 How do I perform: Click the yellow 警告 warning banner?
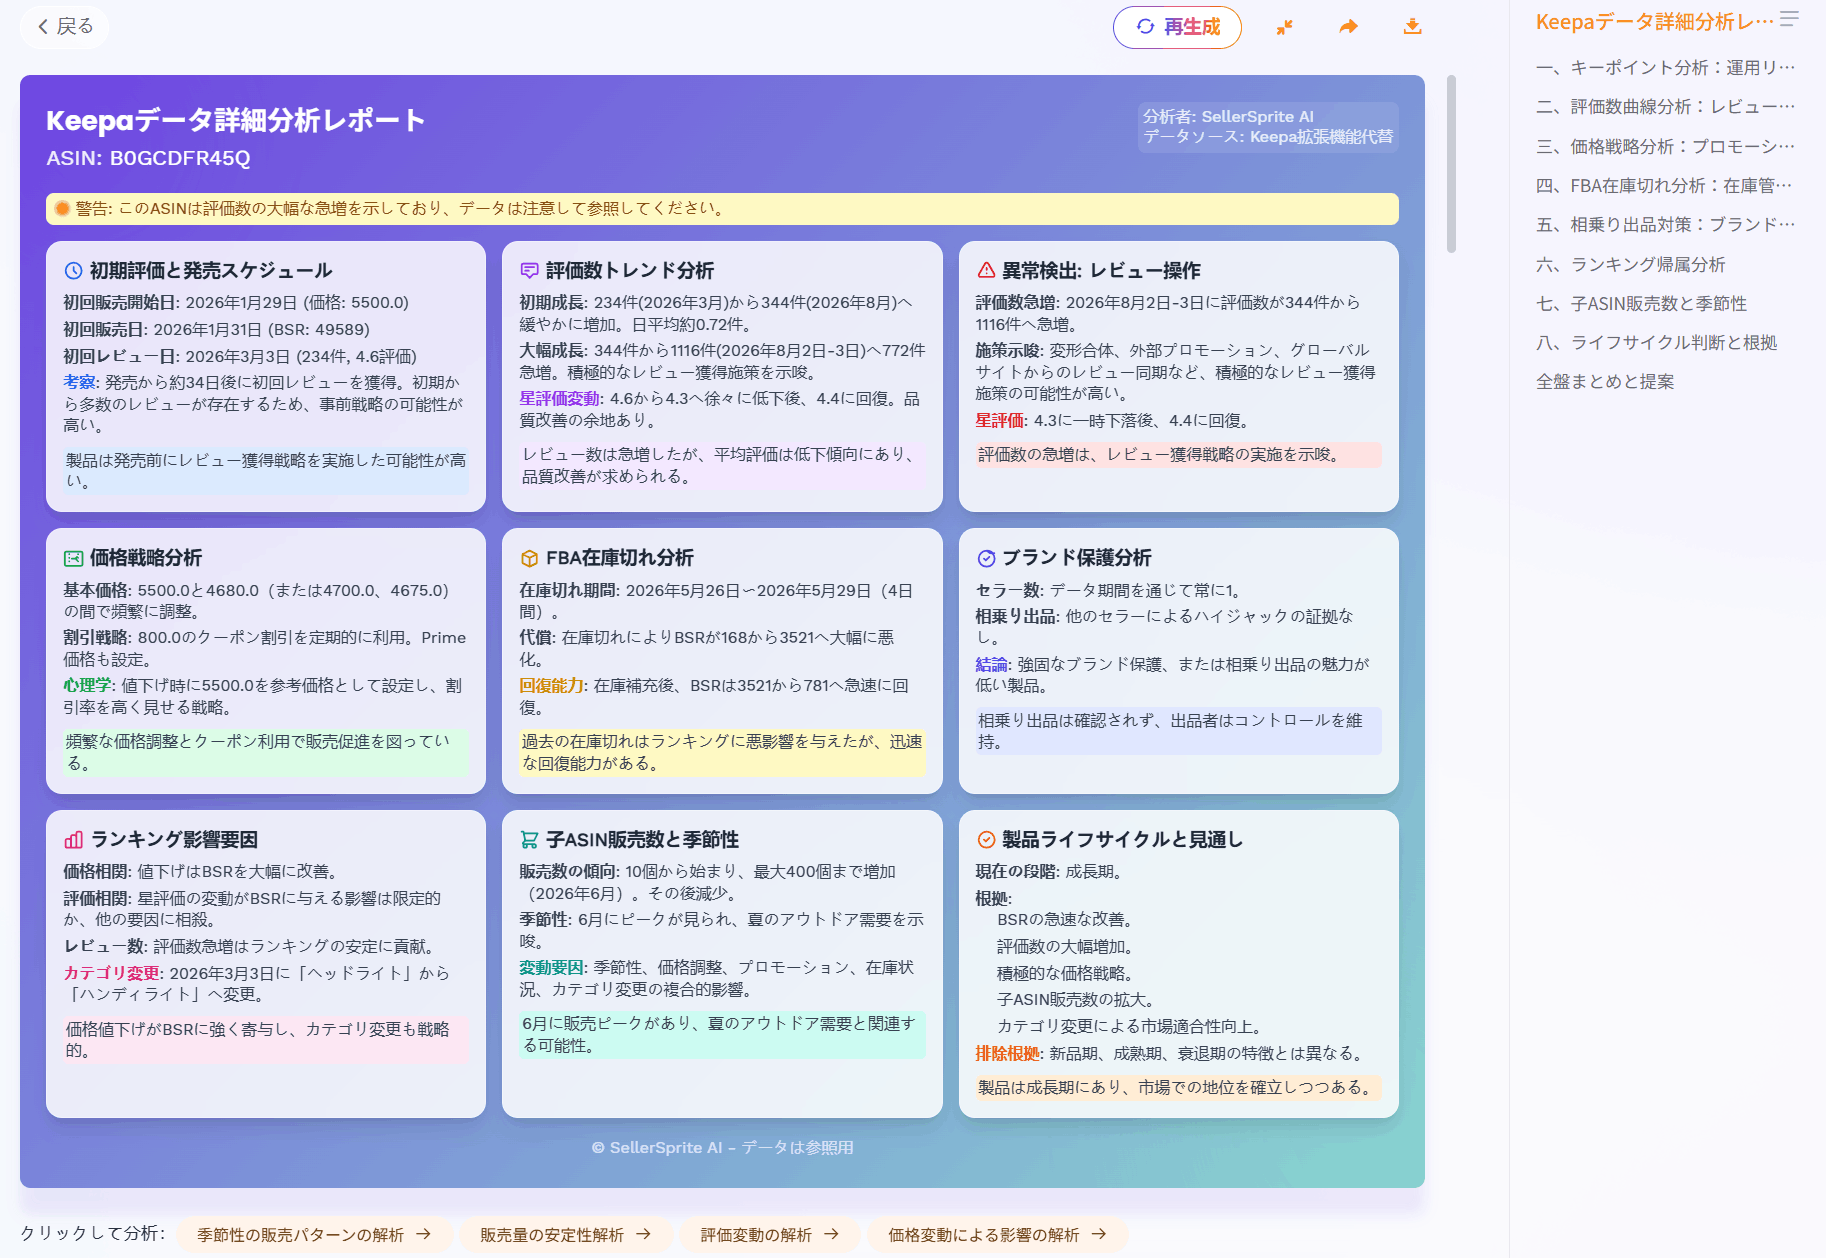(722, 209)
